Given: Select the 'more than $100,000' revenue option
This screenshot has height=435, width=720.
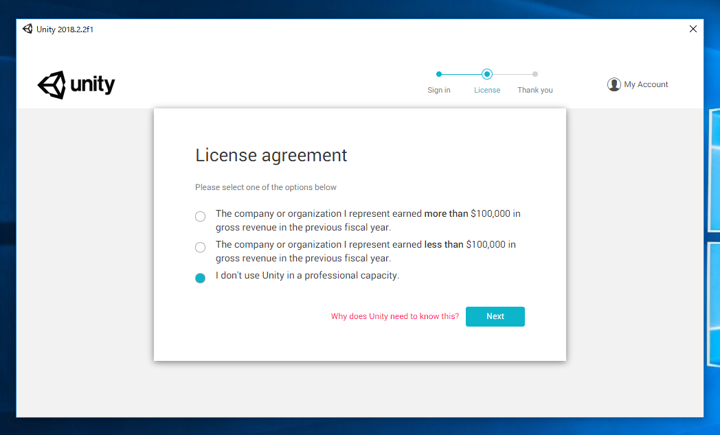Looking at the screenshot, I should pyautogui.click(x=200, y=216).
